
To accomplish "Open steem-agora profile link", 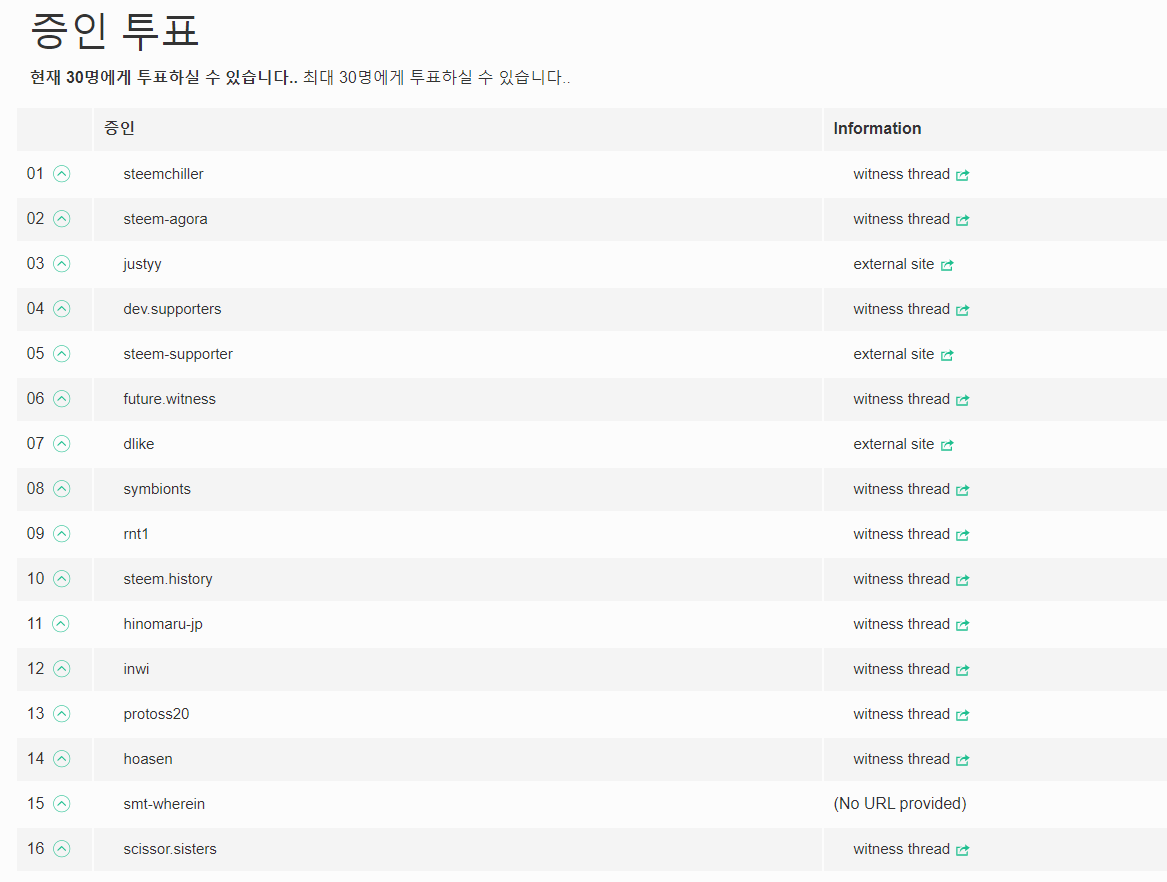I will pyautogui.click(x=165, y=220).
